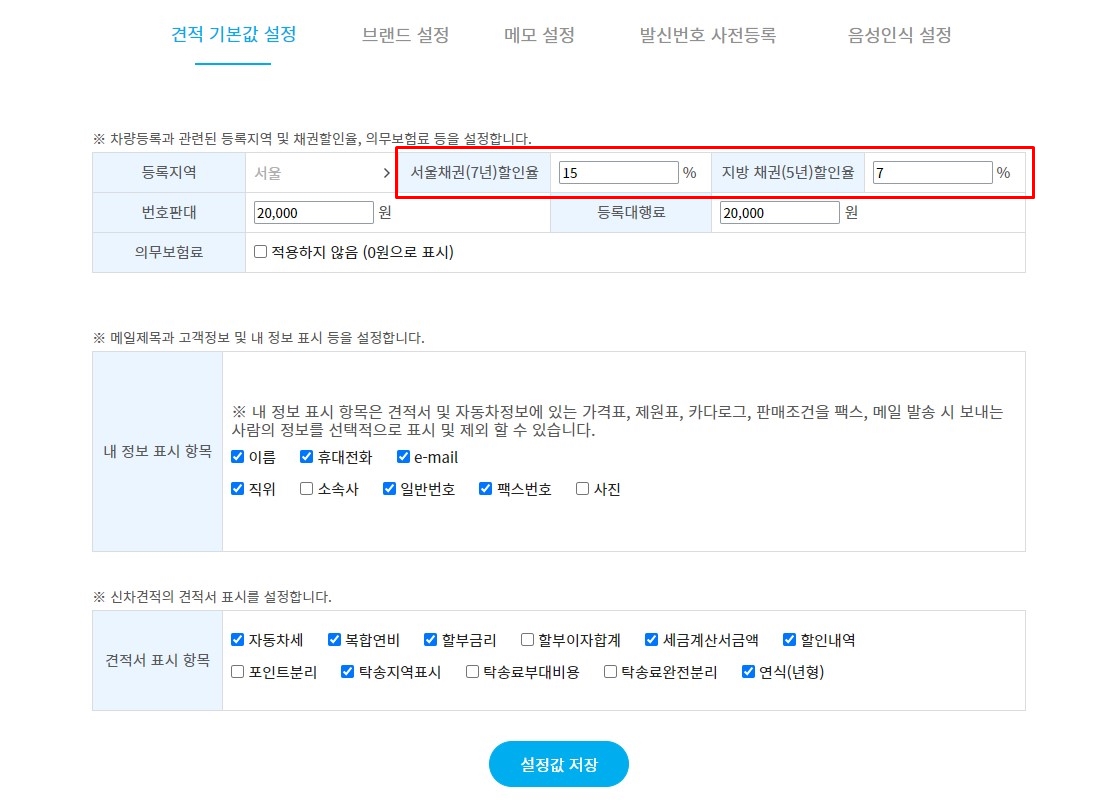The image size is (1105, 808).
Task: Toggle the 연식(년형) checkbox
Action: click(x=748, y=671)
